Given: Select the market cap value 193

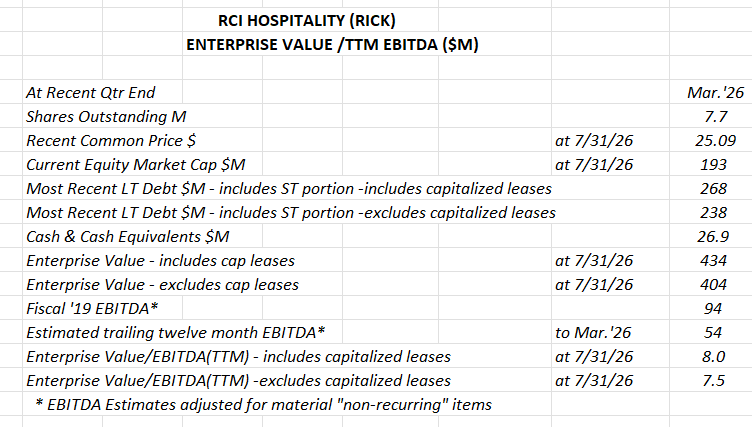Looking at the screenshot, I should coord(713,164).
